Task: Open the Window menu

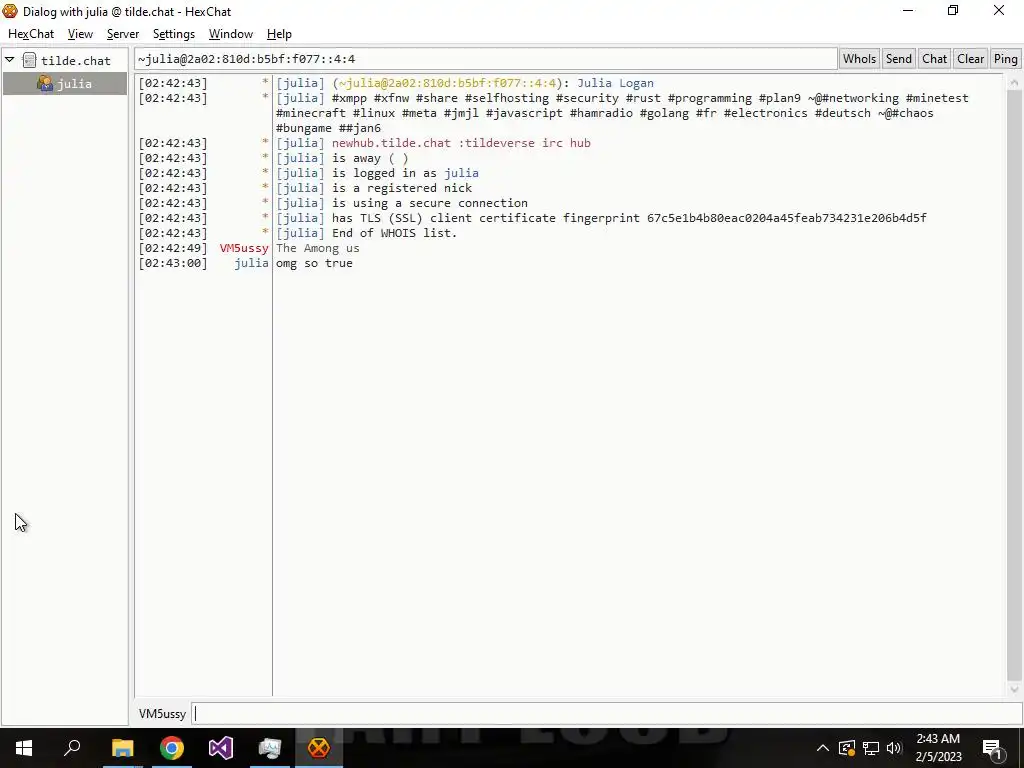Action: (x=231, y=34)
